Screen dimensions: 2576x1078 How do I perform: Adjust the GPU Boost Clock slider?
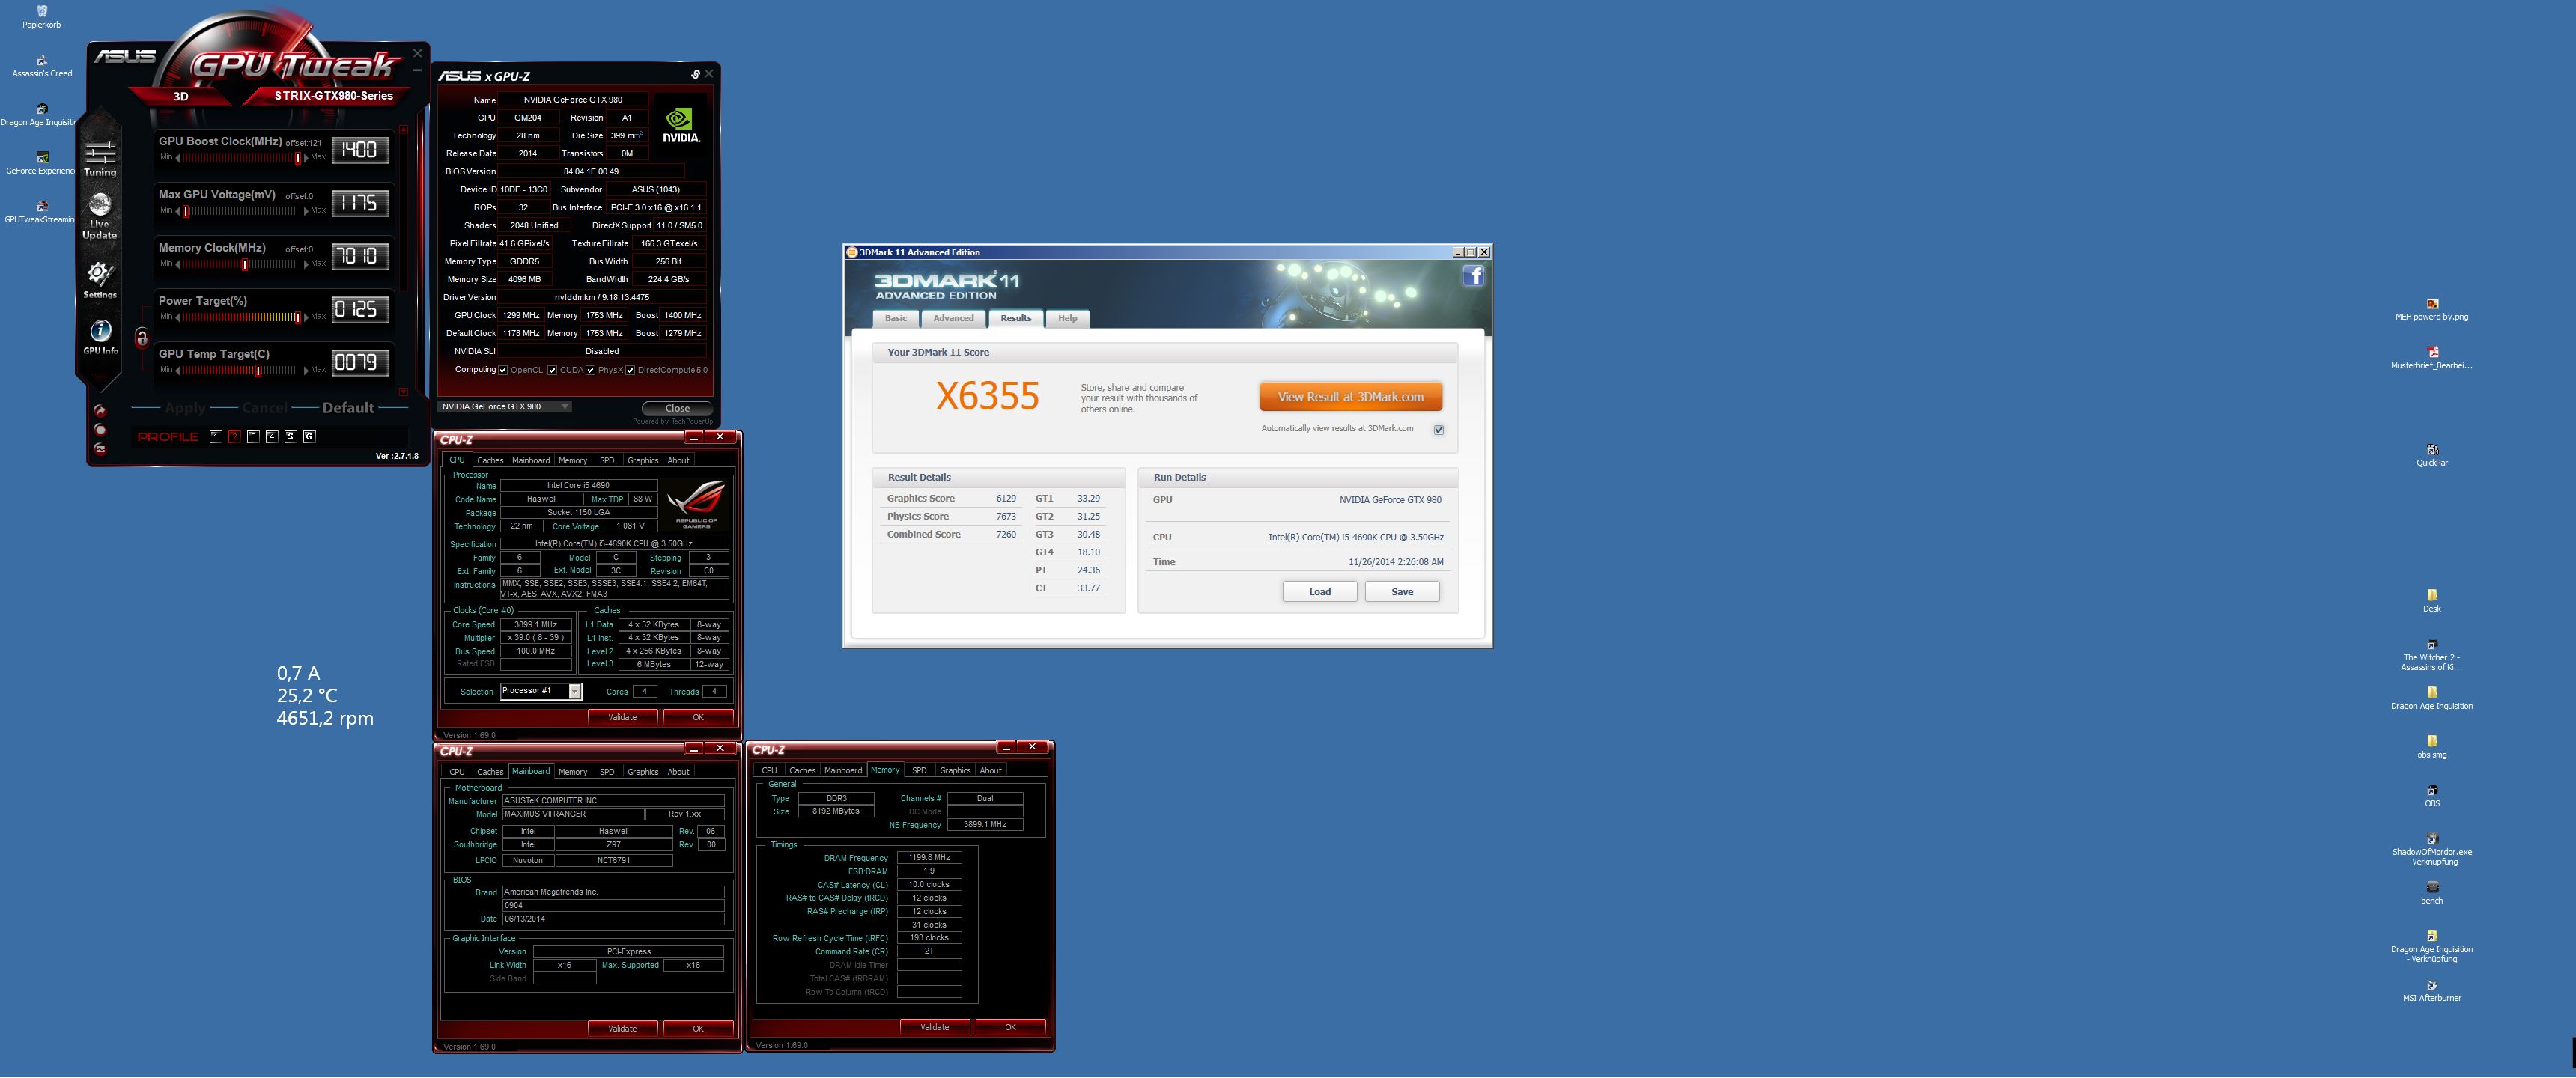click(x=240, y=158)
